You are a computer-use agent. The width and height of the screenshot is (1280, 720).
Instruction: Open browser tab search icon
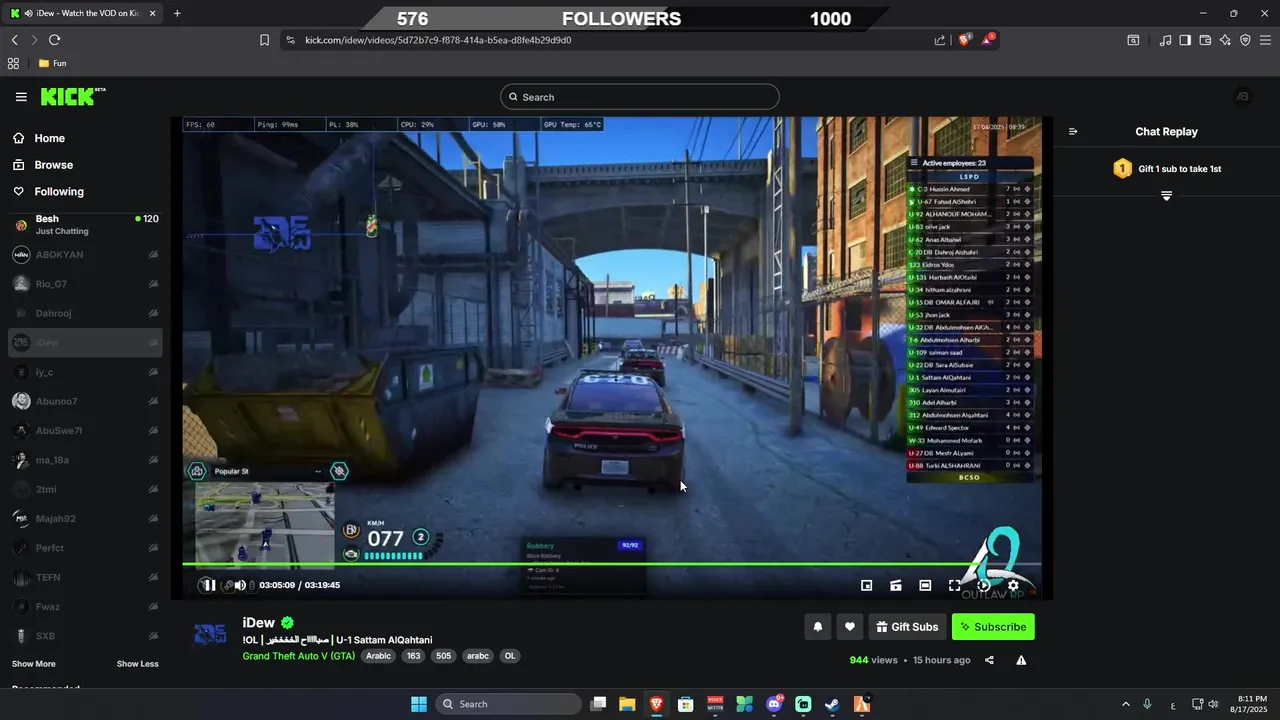(x=1133, y=40)
